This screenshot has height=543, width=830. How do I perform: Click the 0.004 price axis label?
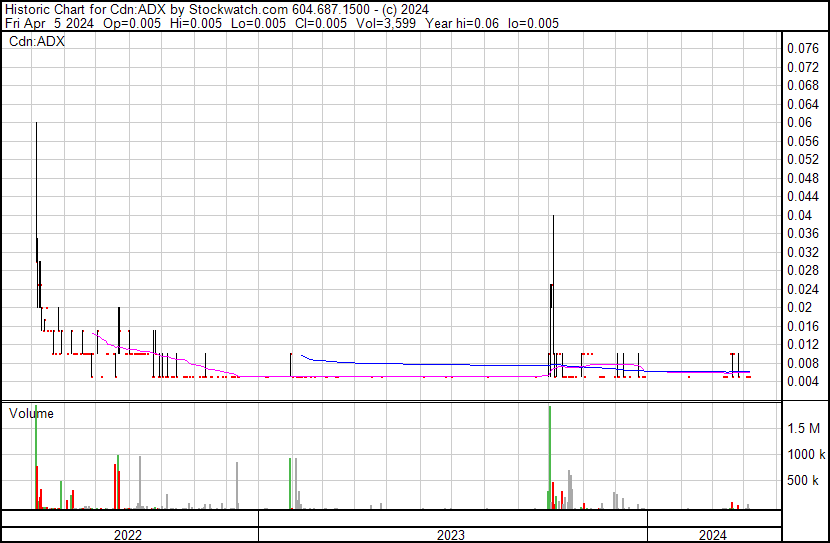pyautogui.click(x=803, y=381)
